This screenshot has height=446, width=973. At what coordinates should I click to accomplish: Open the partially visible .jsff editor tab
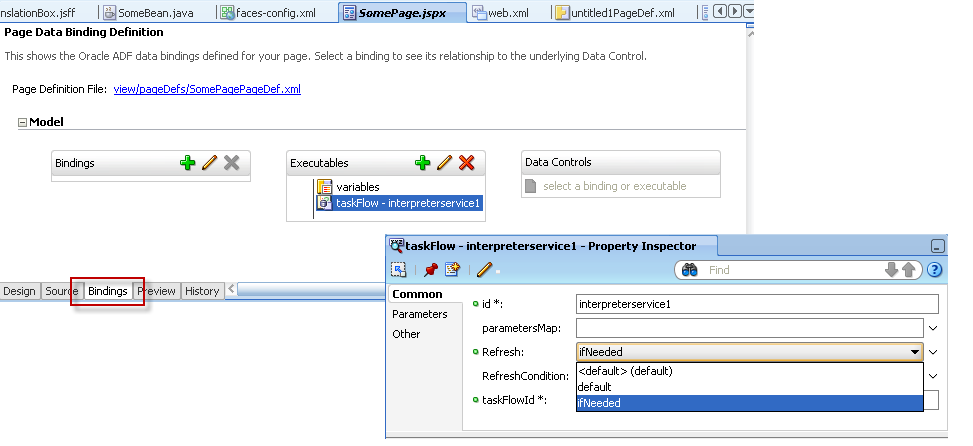[x=38, y=12]
